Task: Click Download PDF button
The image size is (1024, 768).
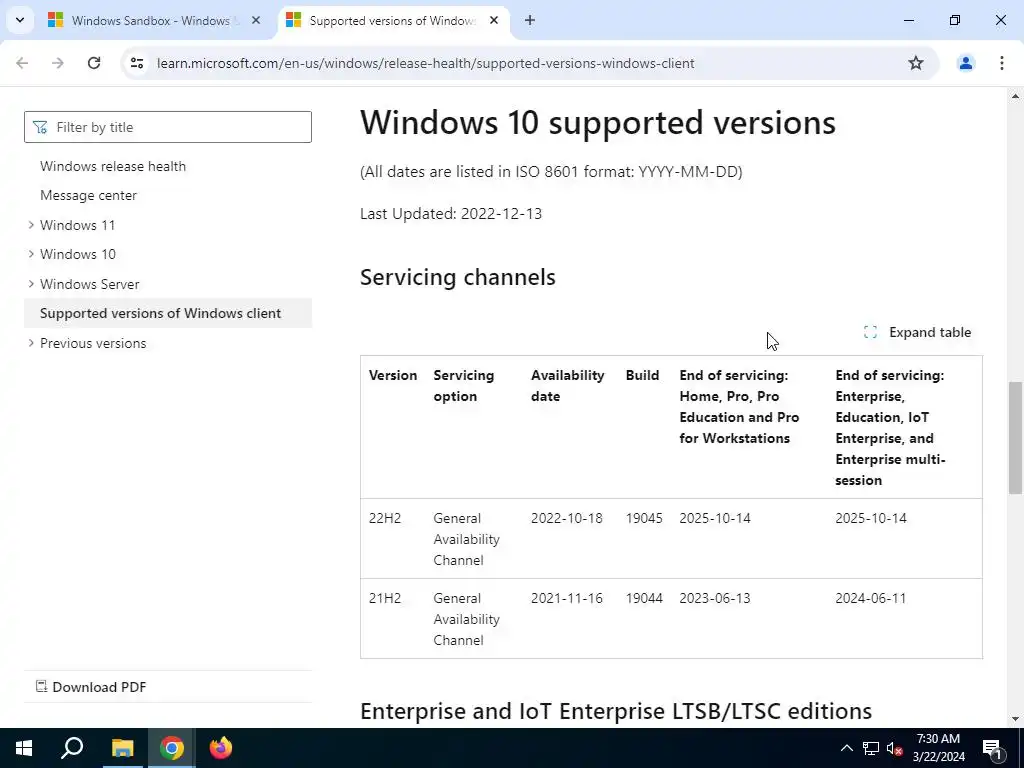Action: pyautogui.click(x=91, y=687)
